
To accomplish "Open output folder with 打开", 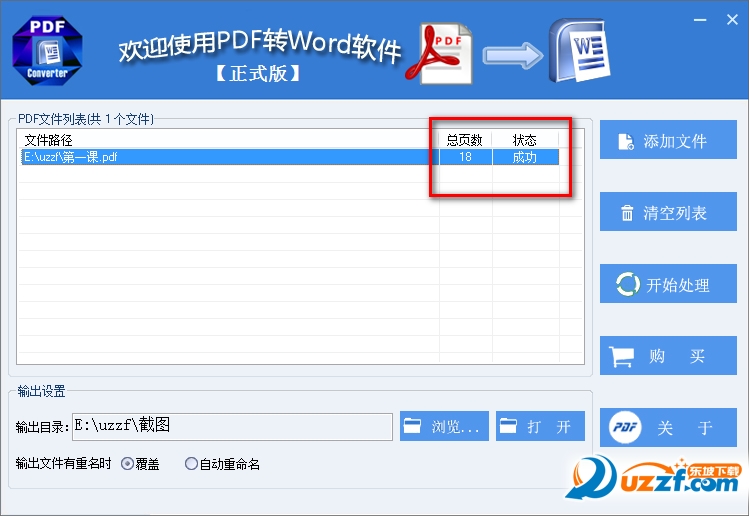I will [x=540, y=426].
